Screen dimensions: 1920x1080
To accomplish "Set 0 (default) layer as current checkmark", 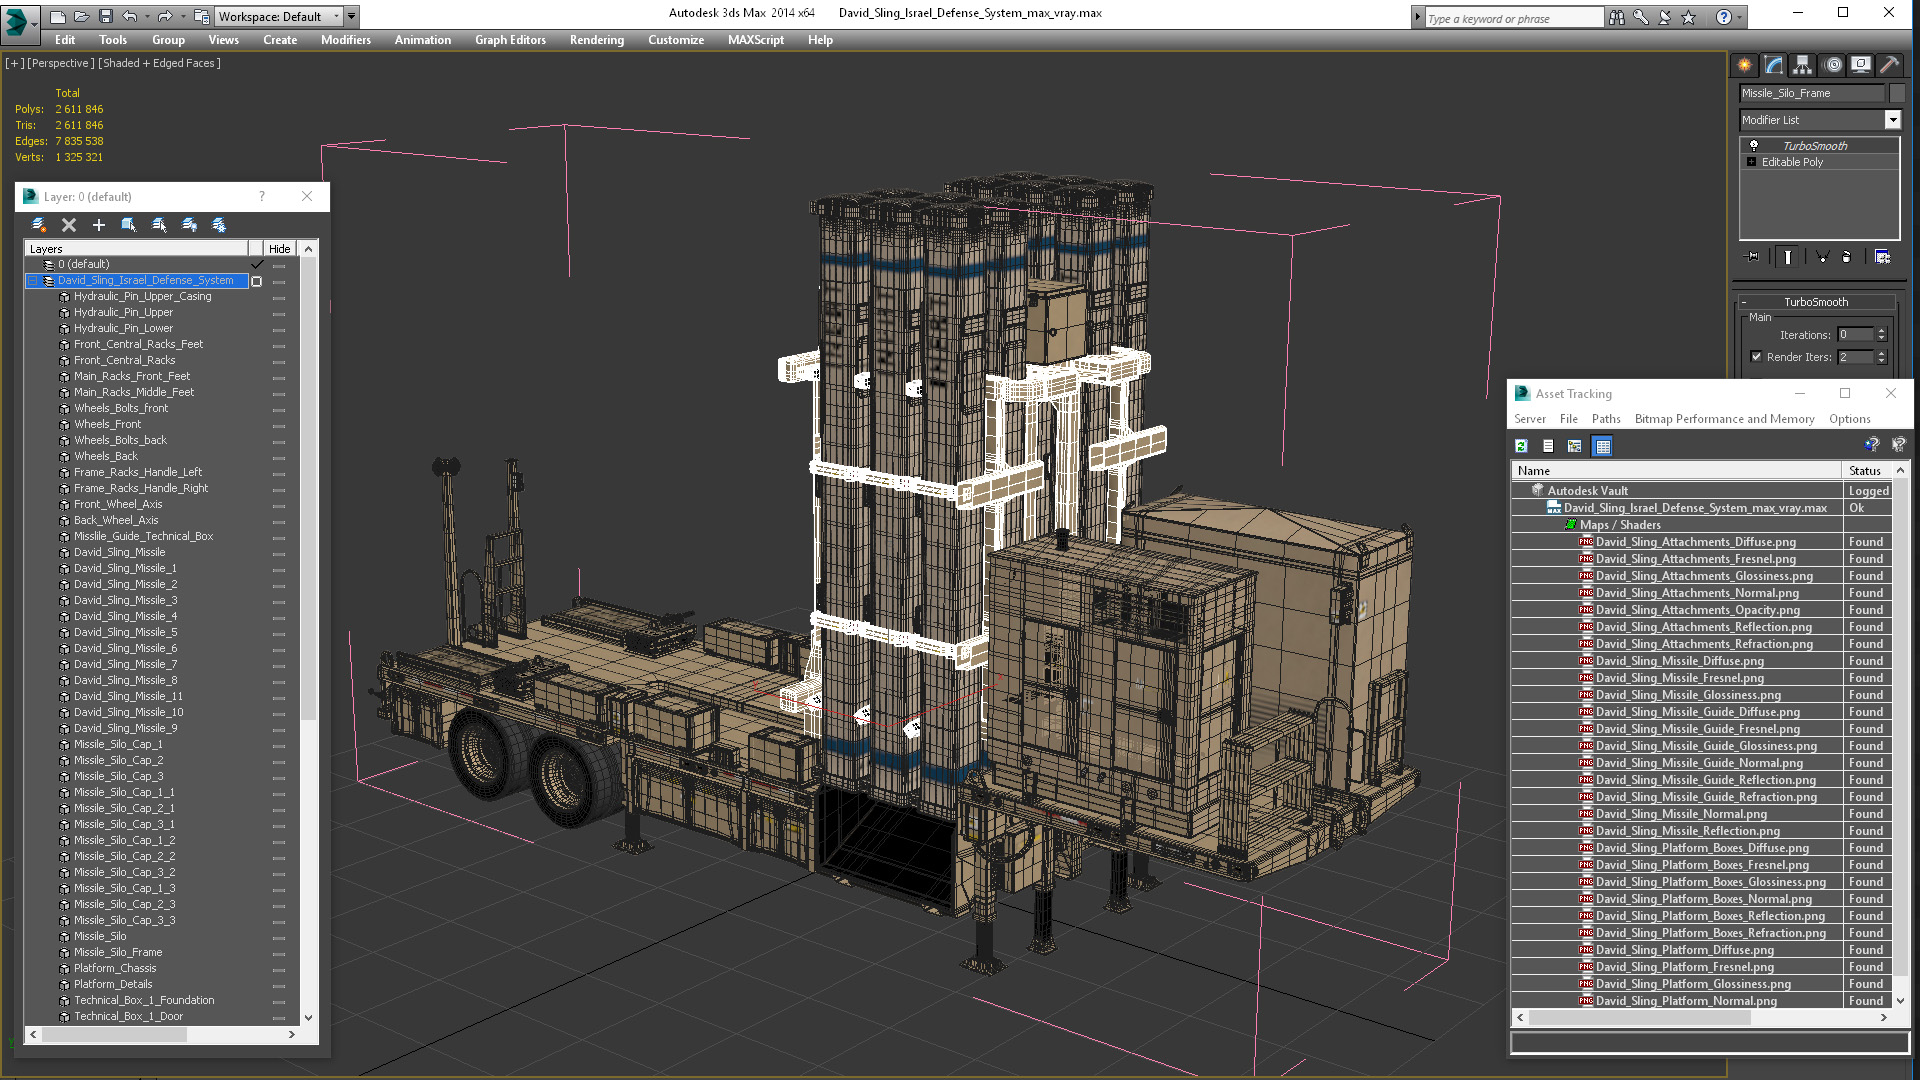I will [257, 265].
